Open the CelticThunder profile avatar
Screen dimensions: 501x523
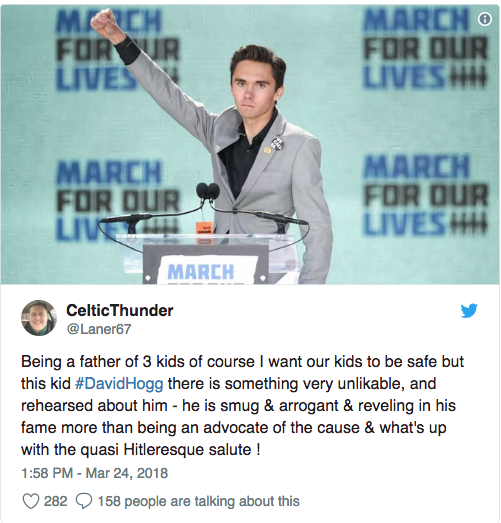tap(39, 318)
